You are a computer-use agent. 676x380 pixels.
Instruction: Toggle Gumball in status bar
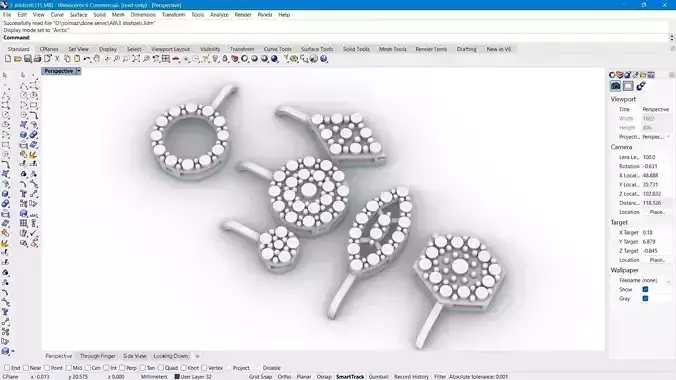(x=379, y=377)
